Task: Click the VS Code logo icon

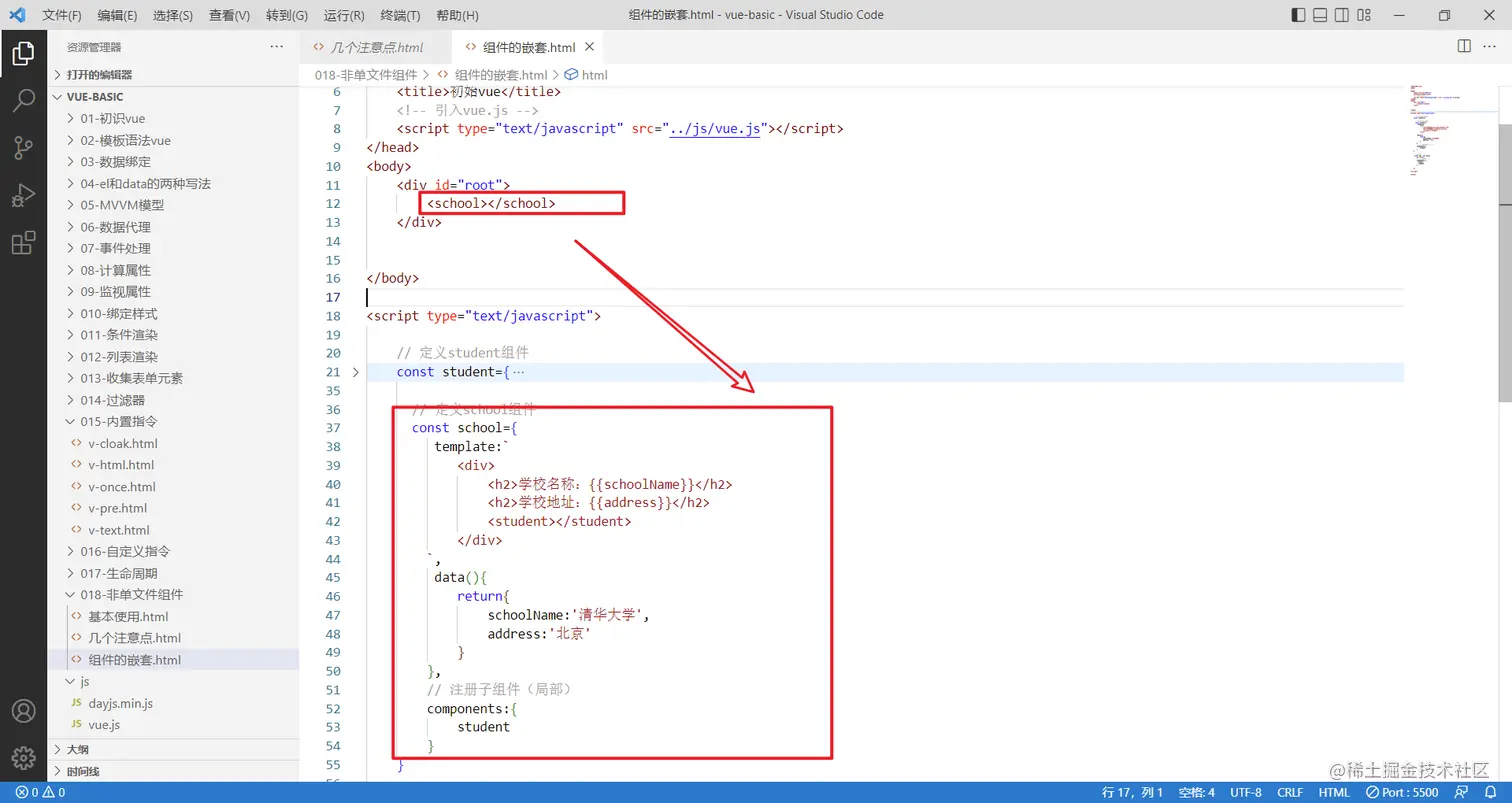Action: (16, 15)
